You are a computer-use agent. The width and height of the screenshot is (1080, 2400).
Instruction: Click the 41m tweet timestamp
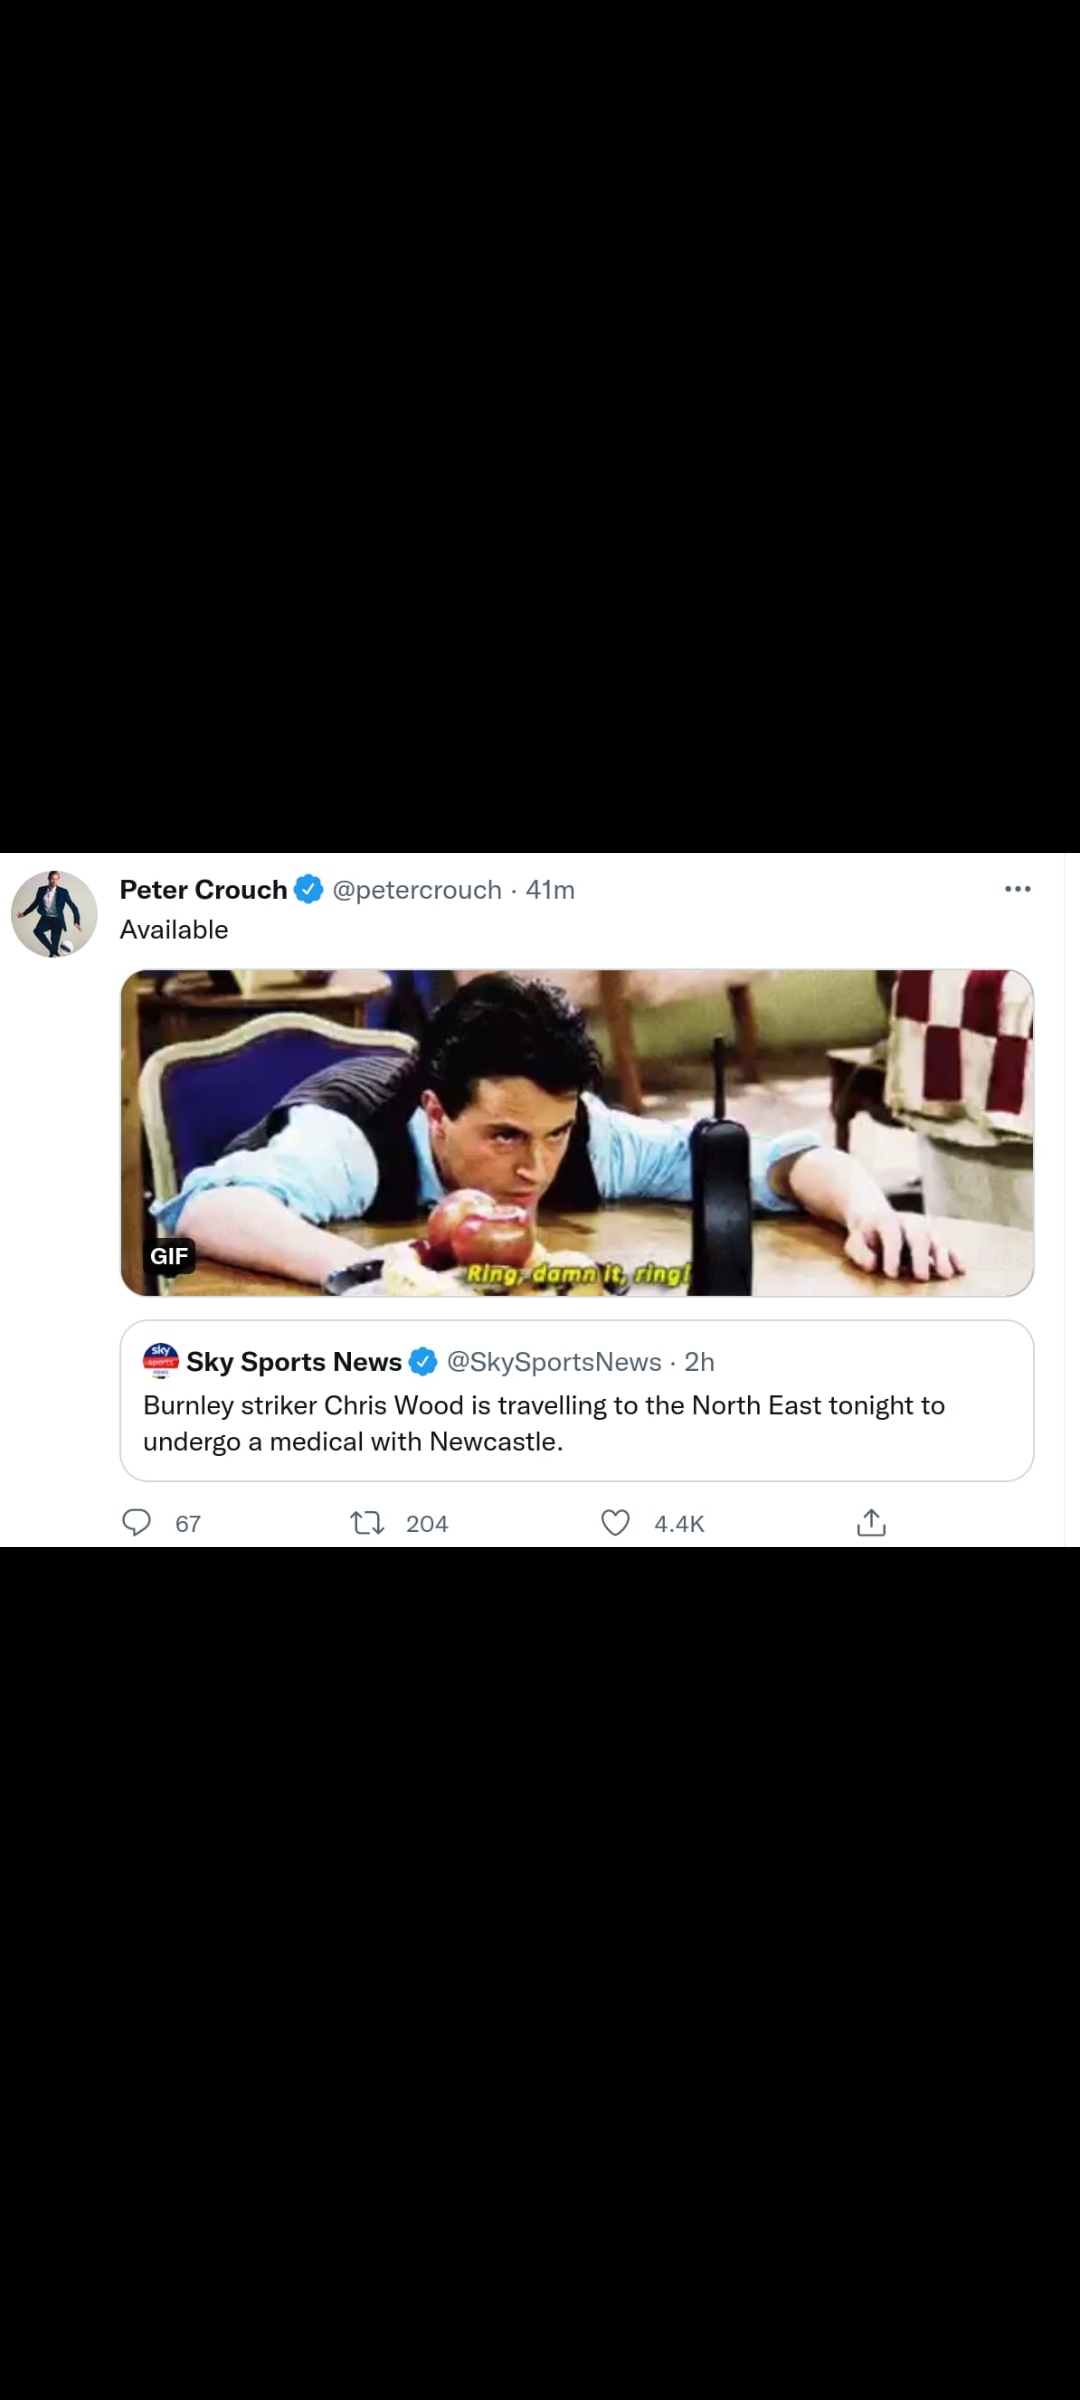550,890
